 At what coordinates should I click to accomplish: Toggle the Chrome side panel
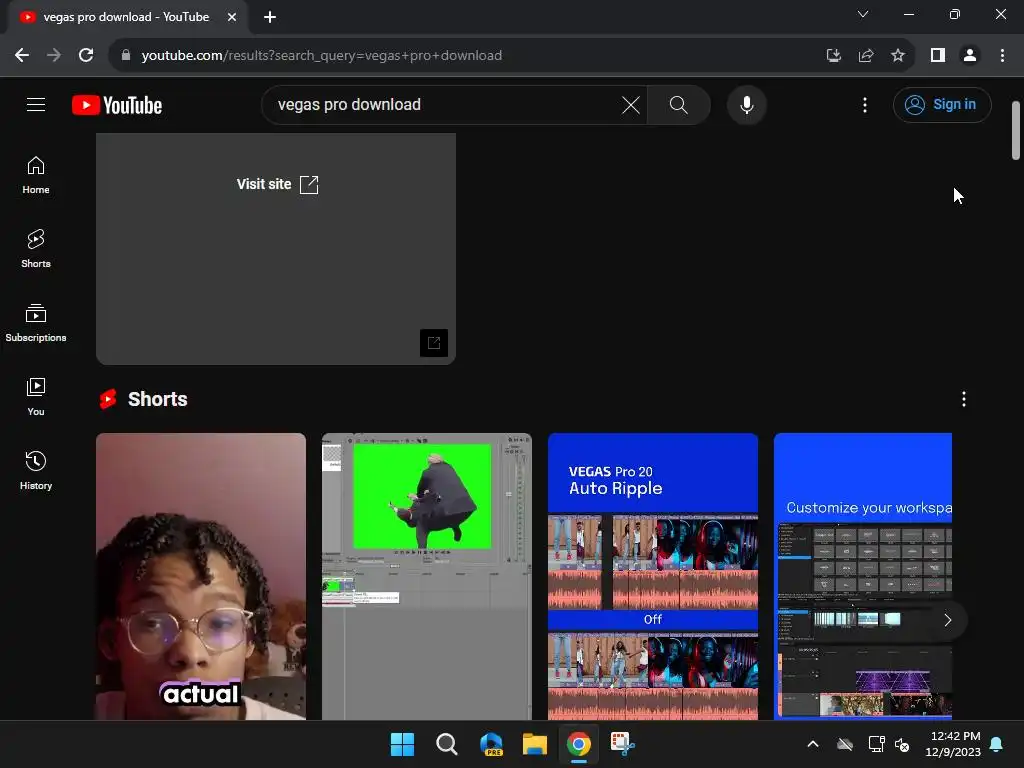pyautogui.click(x=938, y=56)
